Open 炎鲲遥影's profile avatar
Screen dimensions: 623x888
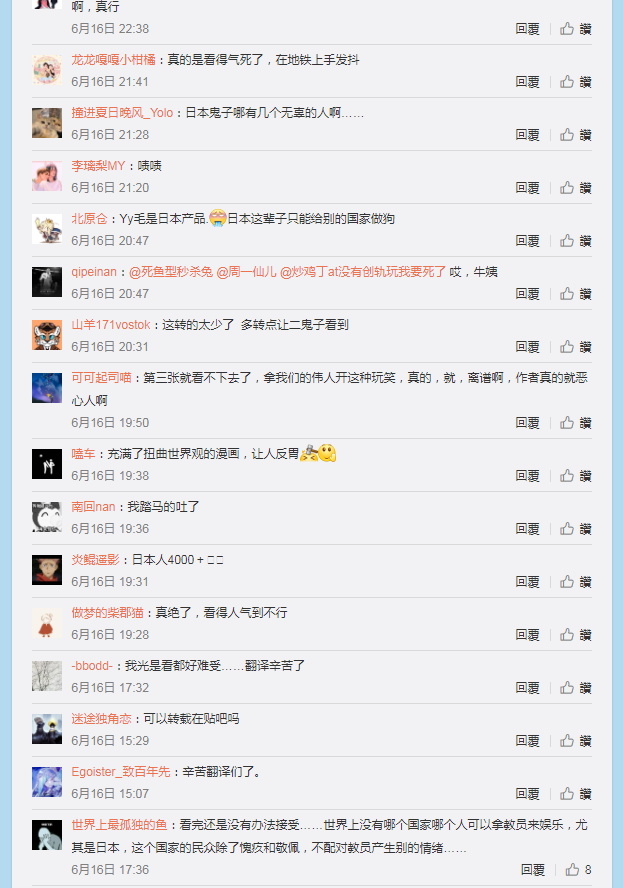tap(47, 570)
